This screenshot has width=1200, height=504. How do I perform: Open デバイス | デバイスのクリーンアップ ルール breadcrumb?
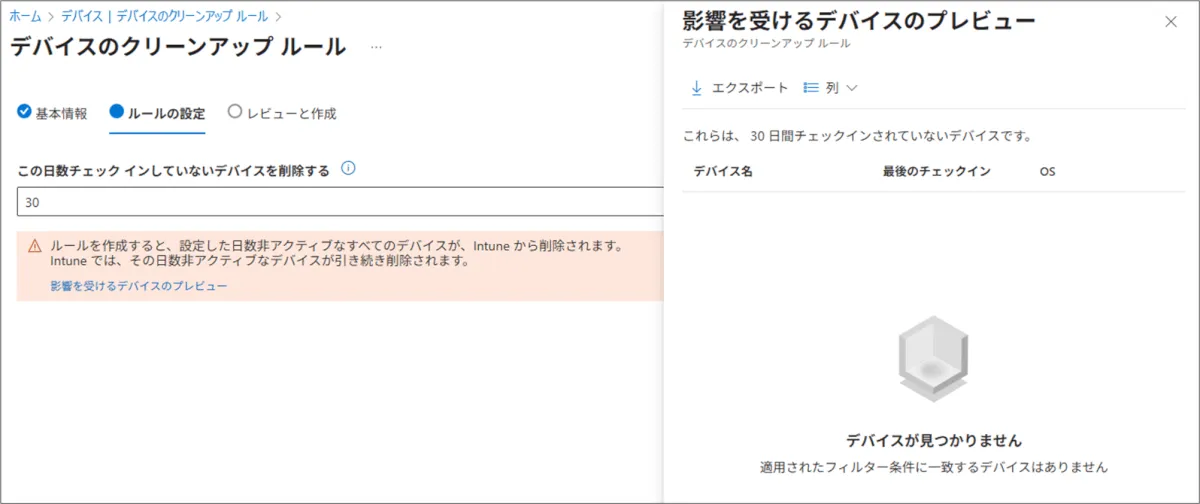coord(165,17)
